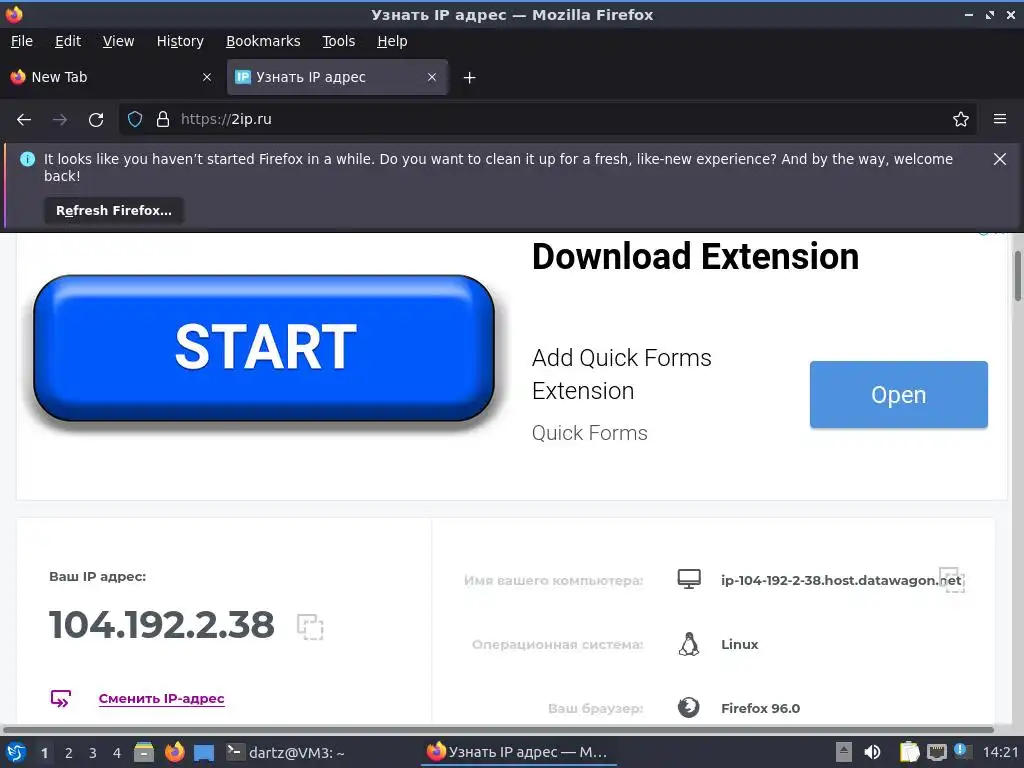This screenshot has width=1024, height=768.
Task: Click the network monitor tray icon
Action: click(x=936, y=752)
